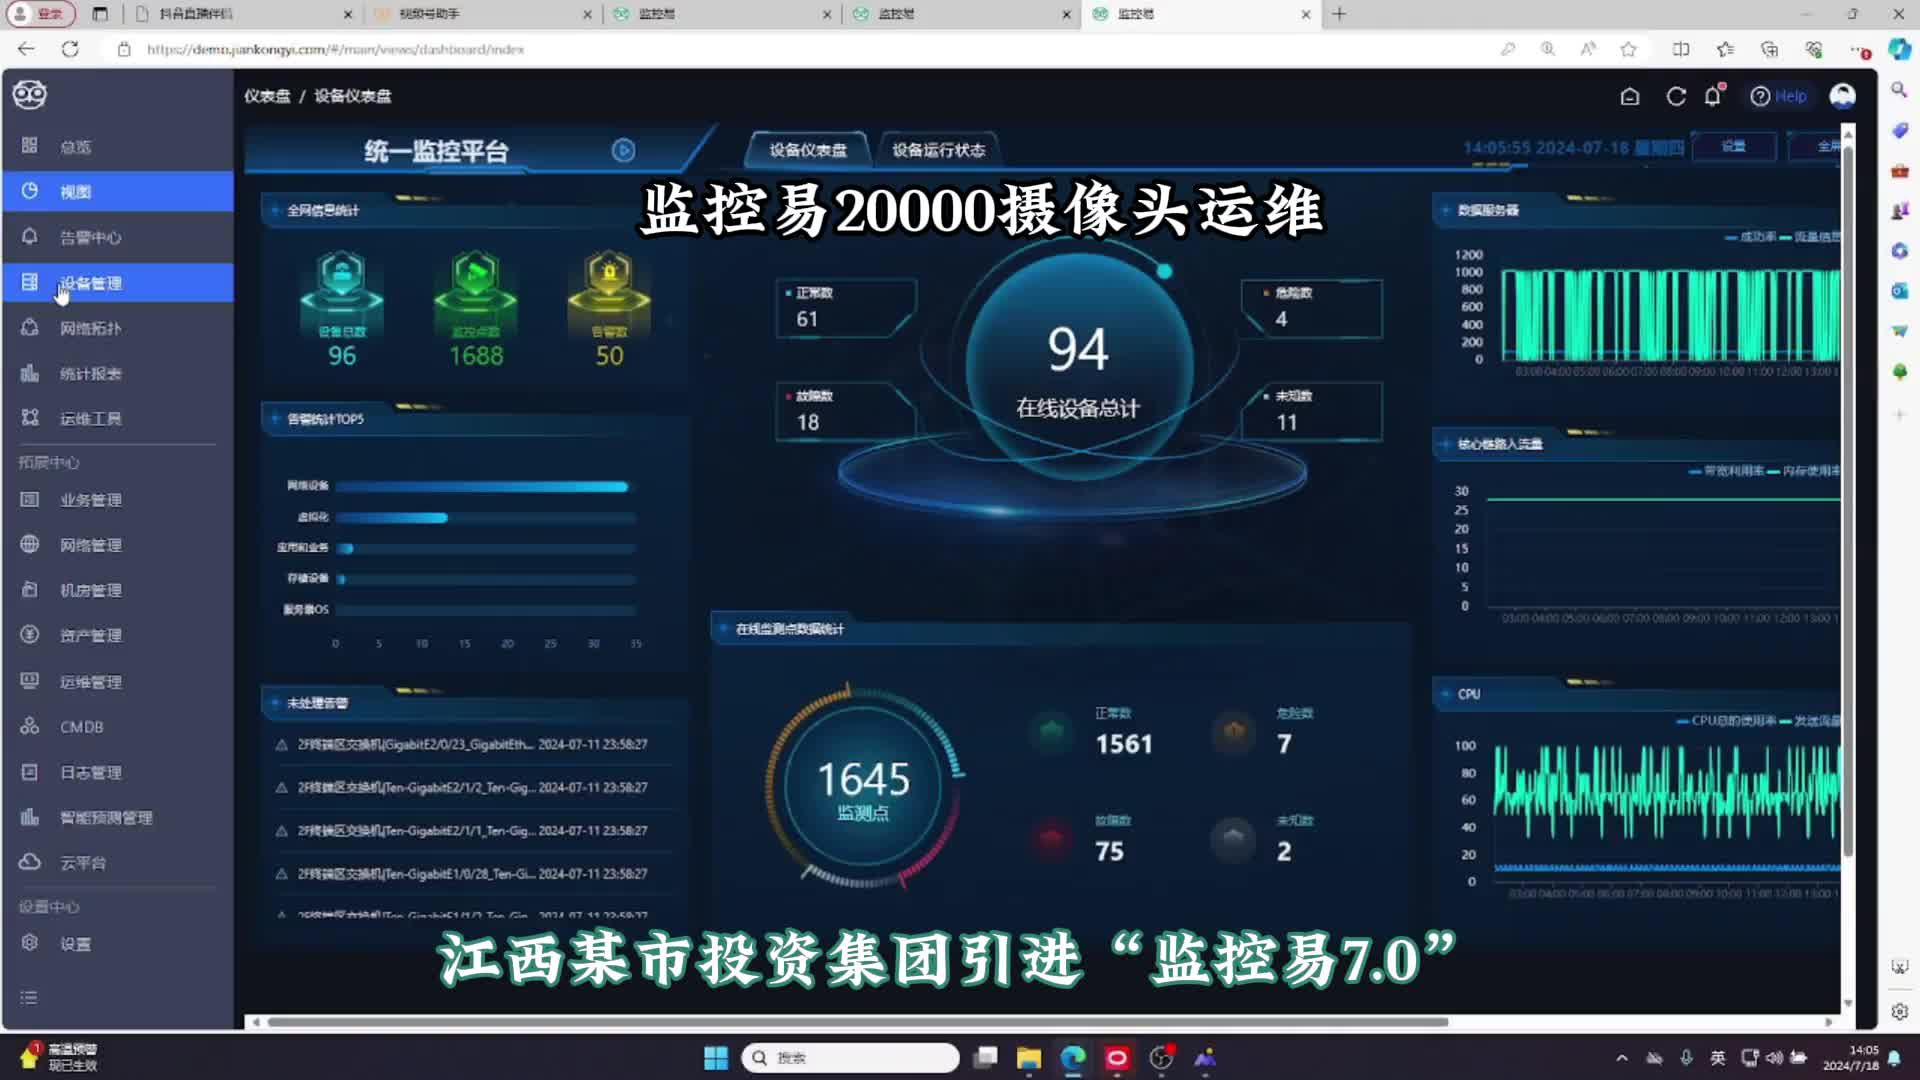Screen dimensions: 1920x1080
Task: Toggle CPU总的使用率 legend in CPU chart
Action: 1727,720
